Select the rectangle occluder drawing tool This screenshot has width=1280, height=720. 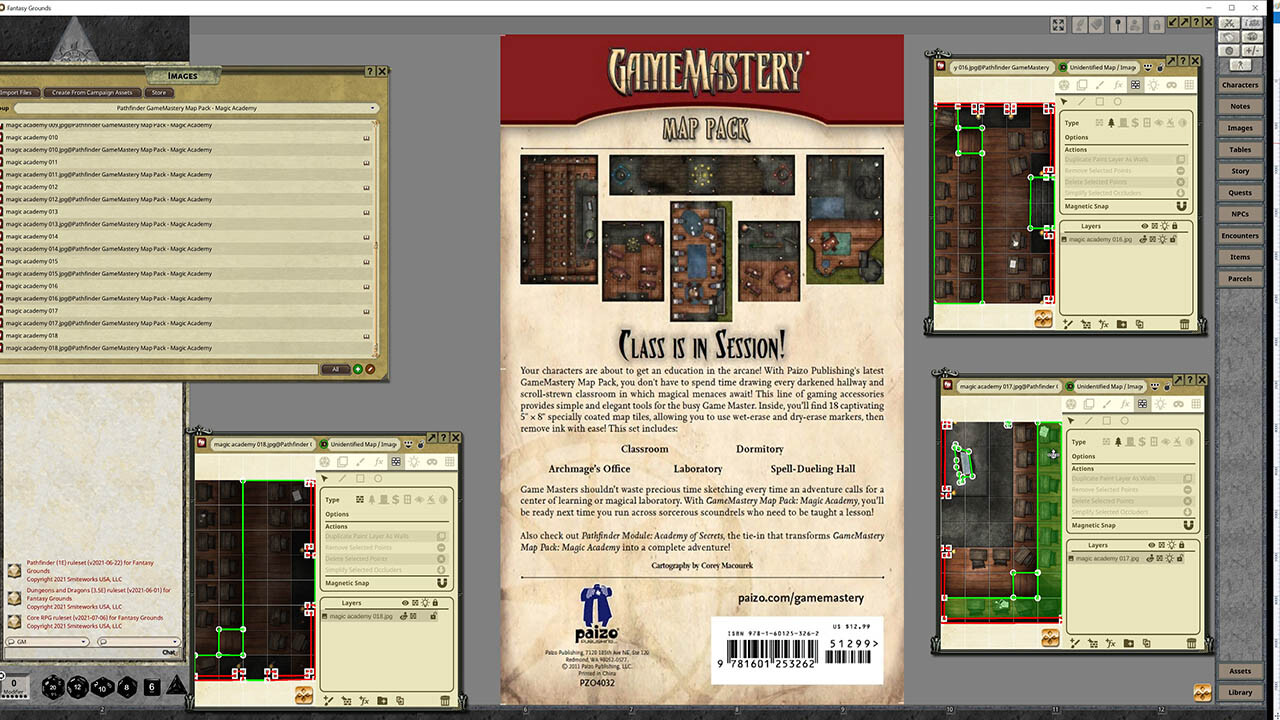point(360,478)
